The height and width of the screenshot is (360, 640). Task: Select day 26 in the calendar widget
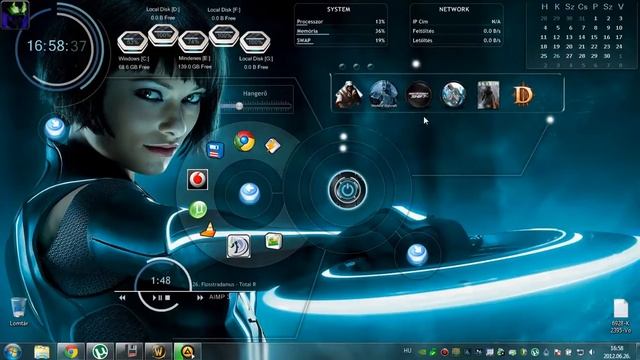[x=556, y=56]
